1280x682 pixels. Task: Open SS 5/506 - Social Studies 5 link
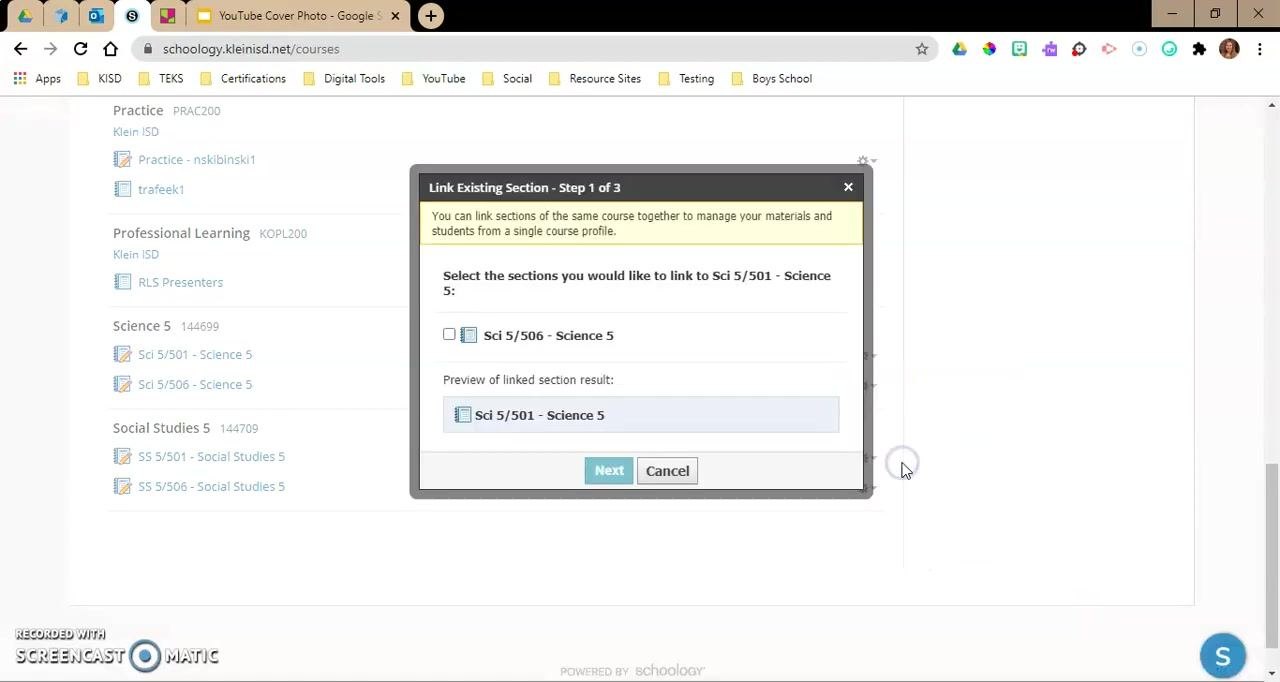(211, 486)
